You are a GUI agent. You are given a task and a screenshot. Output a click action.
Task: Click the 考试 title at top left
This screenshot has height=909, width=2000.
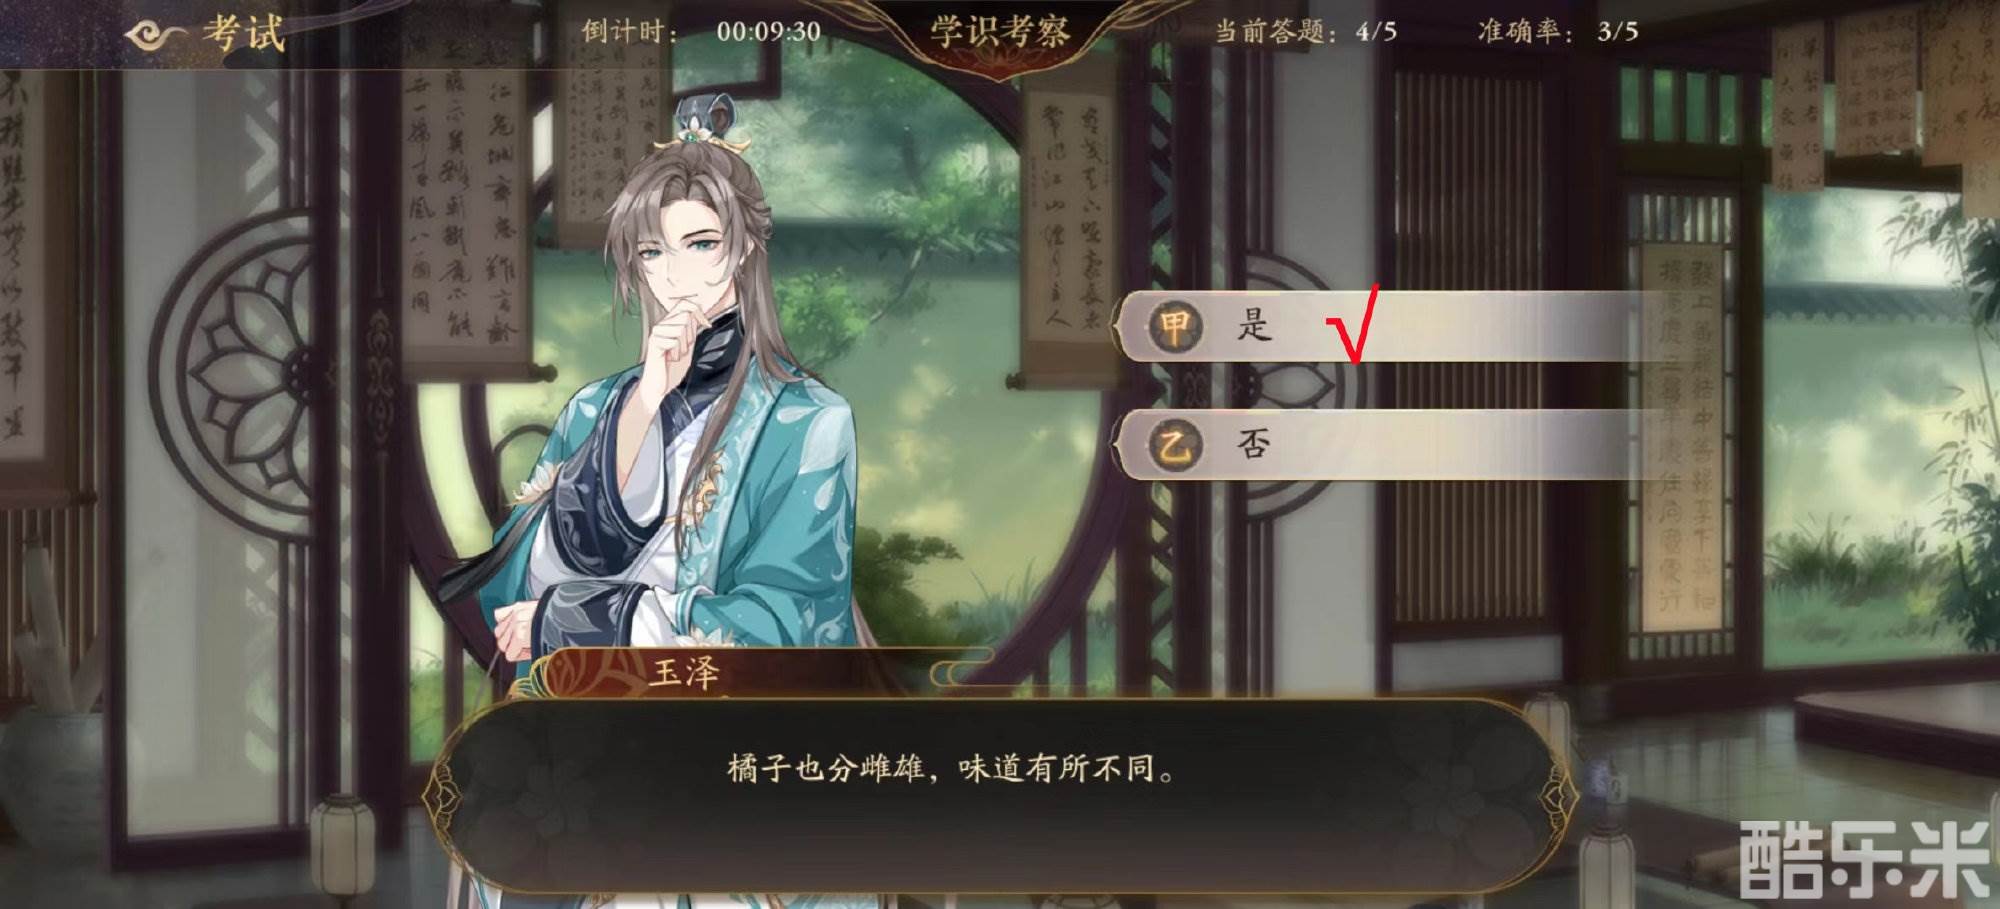coord(244,33)
